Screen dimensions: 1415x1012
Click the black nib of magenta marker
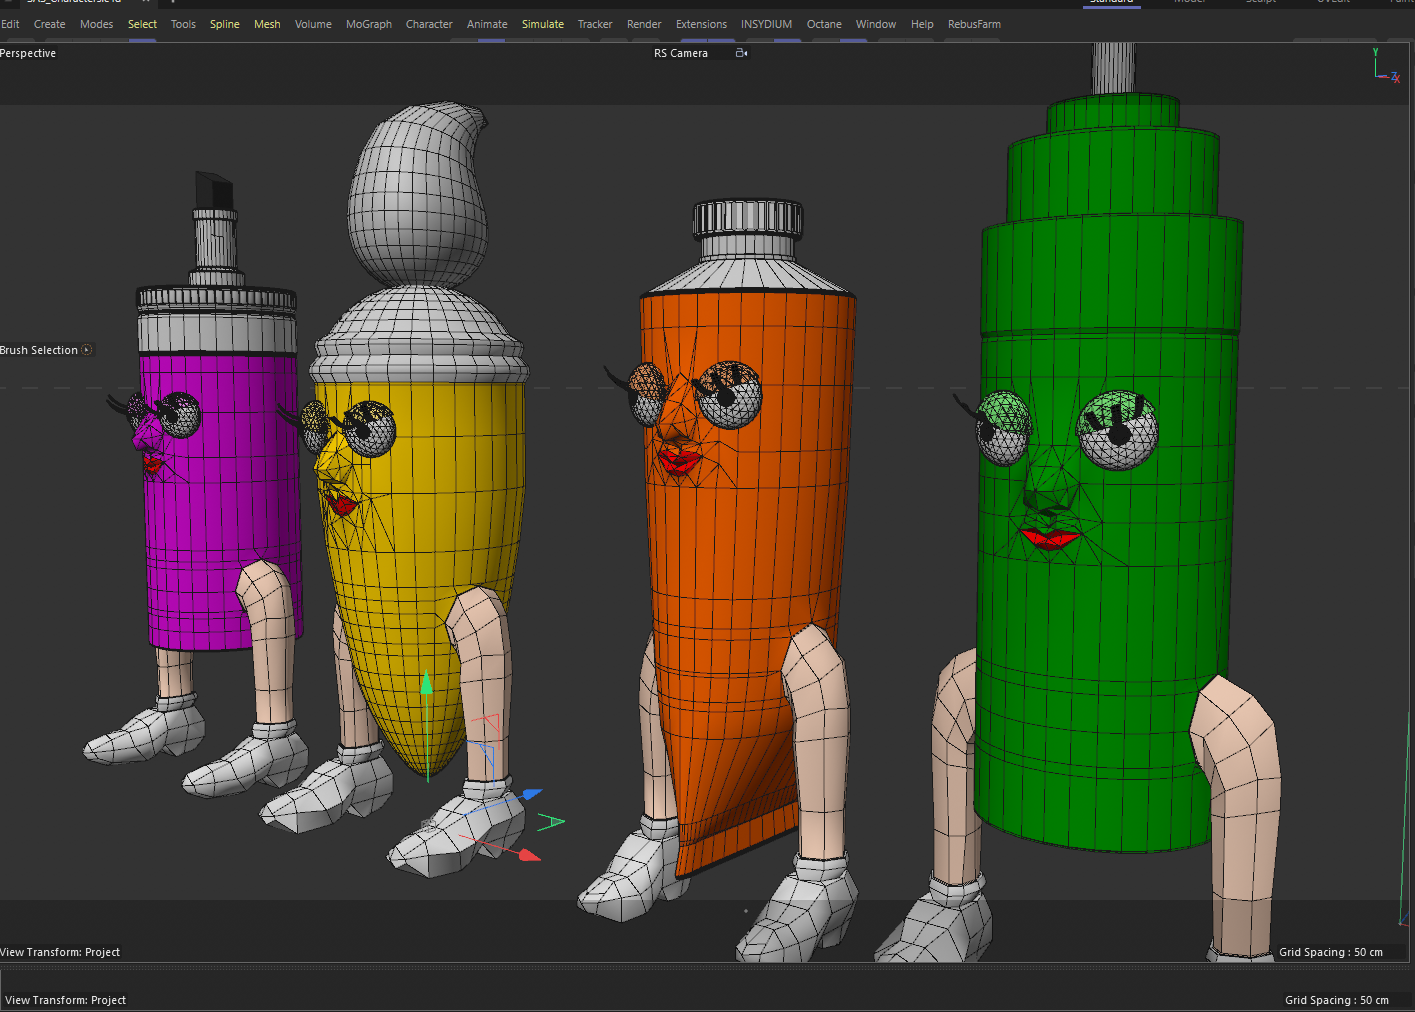tap(214, 190)
